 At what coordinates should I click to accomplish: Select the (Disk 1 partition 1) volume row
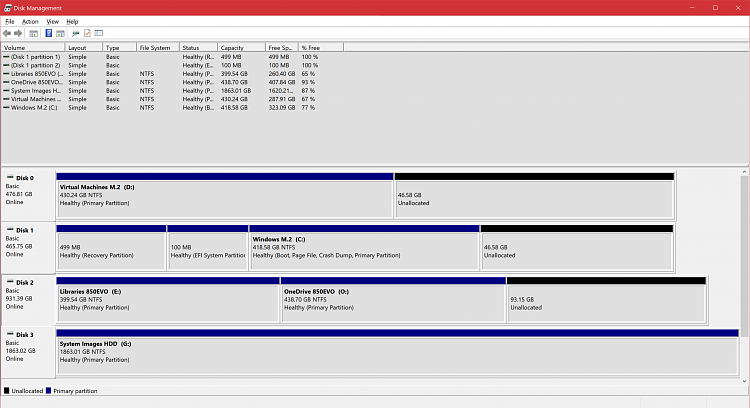[x=172, y=57]
